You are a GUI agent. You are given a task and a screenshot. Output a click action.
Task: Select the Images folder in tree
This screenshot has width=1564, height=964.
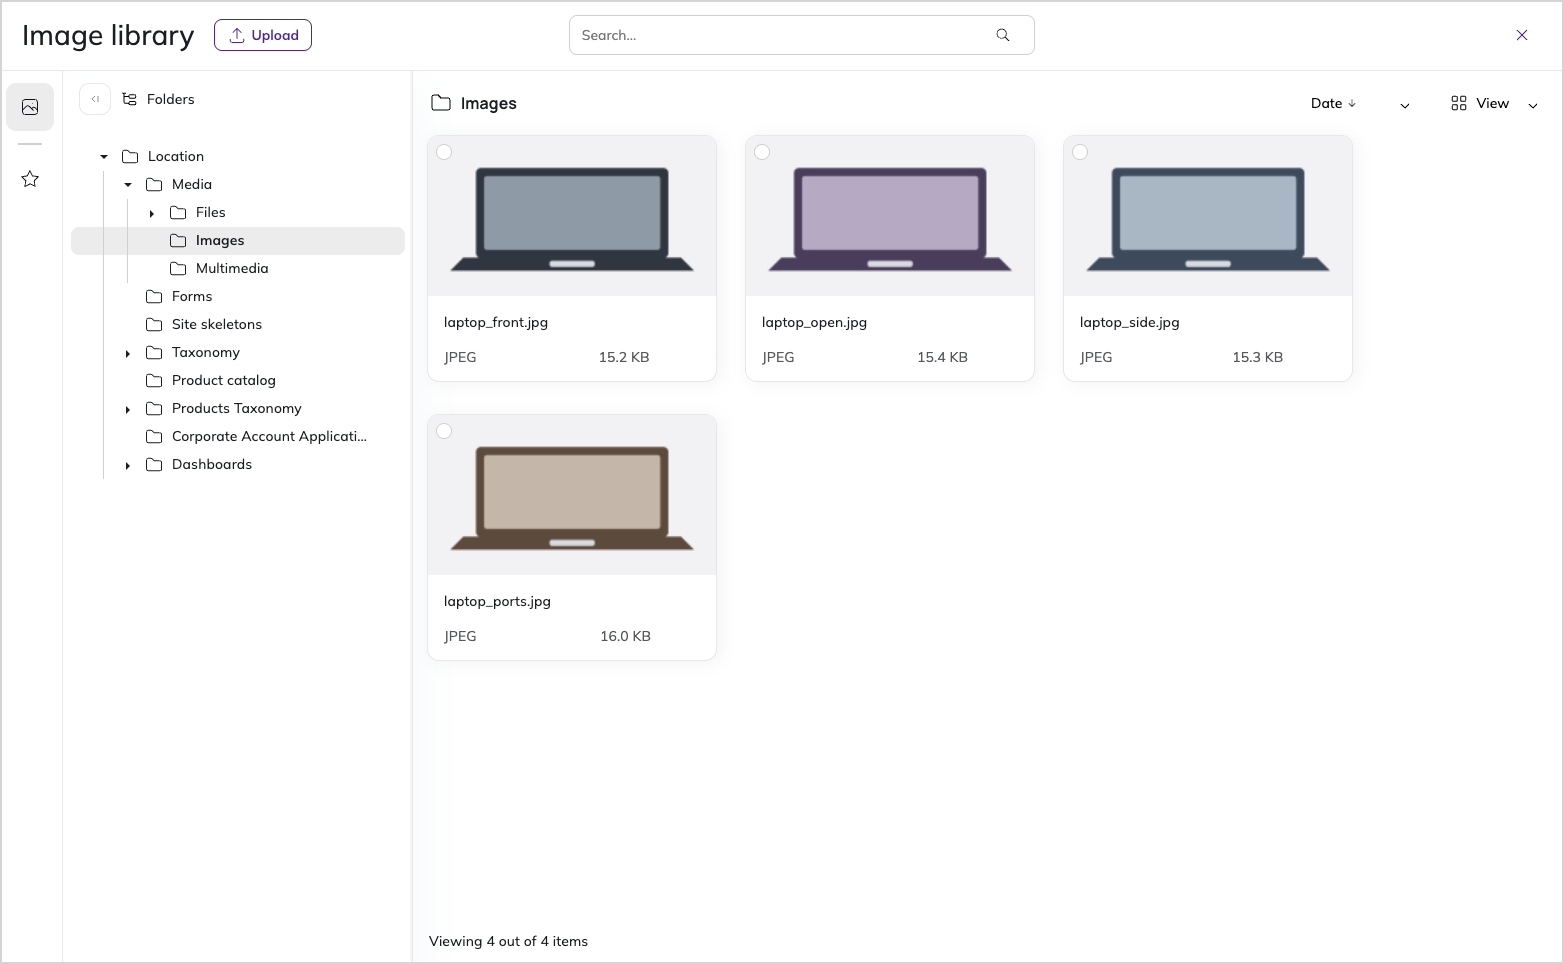tap(238, 240)
